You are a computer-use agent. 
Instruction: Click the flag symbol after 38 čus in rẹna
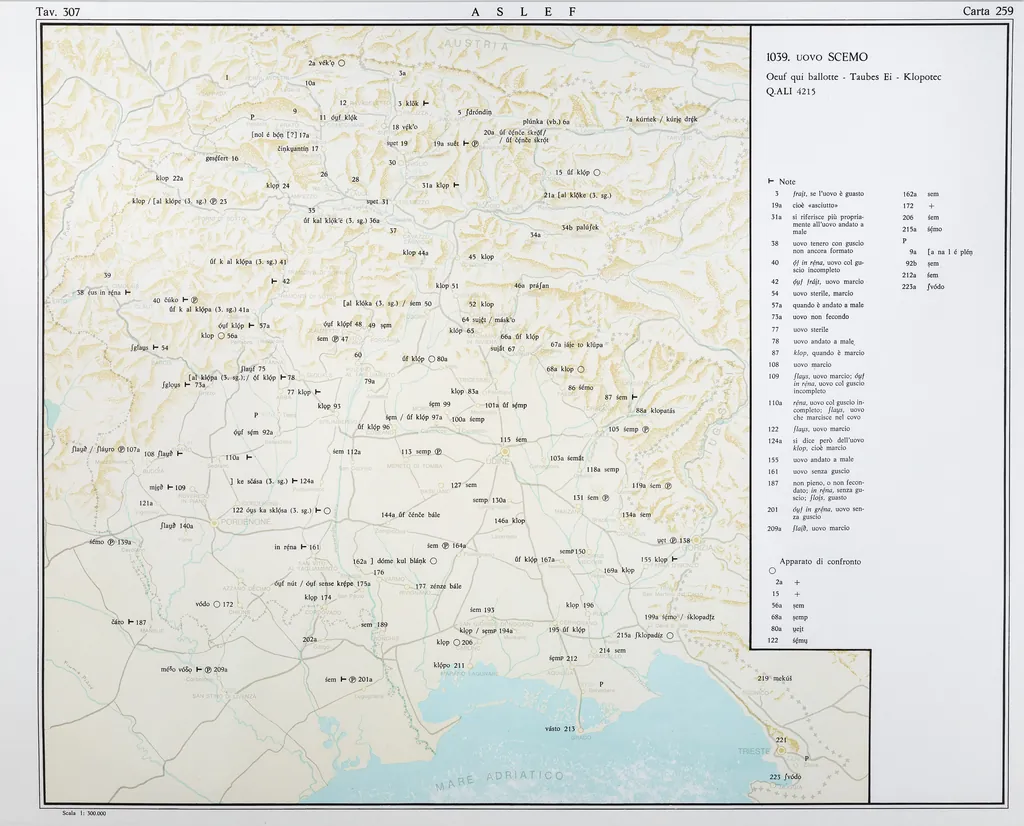(127, 293)
